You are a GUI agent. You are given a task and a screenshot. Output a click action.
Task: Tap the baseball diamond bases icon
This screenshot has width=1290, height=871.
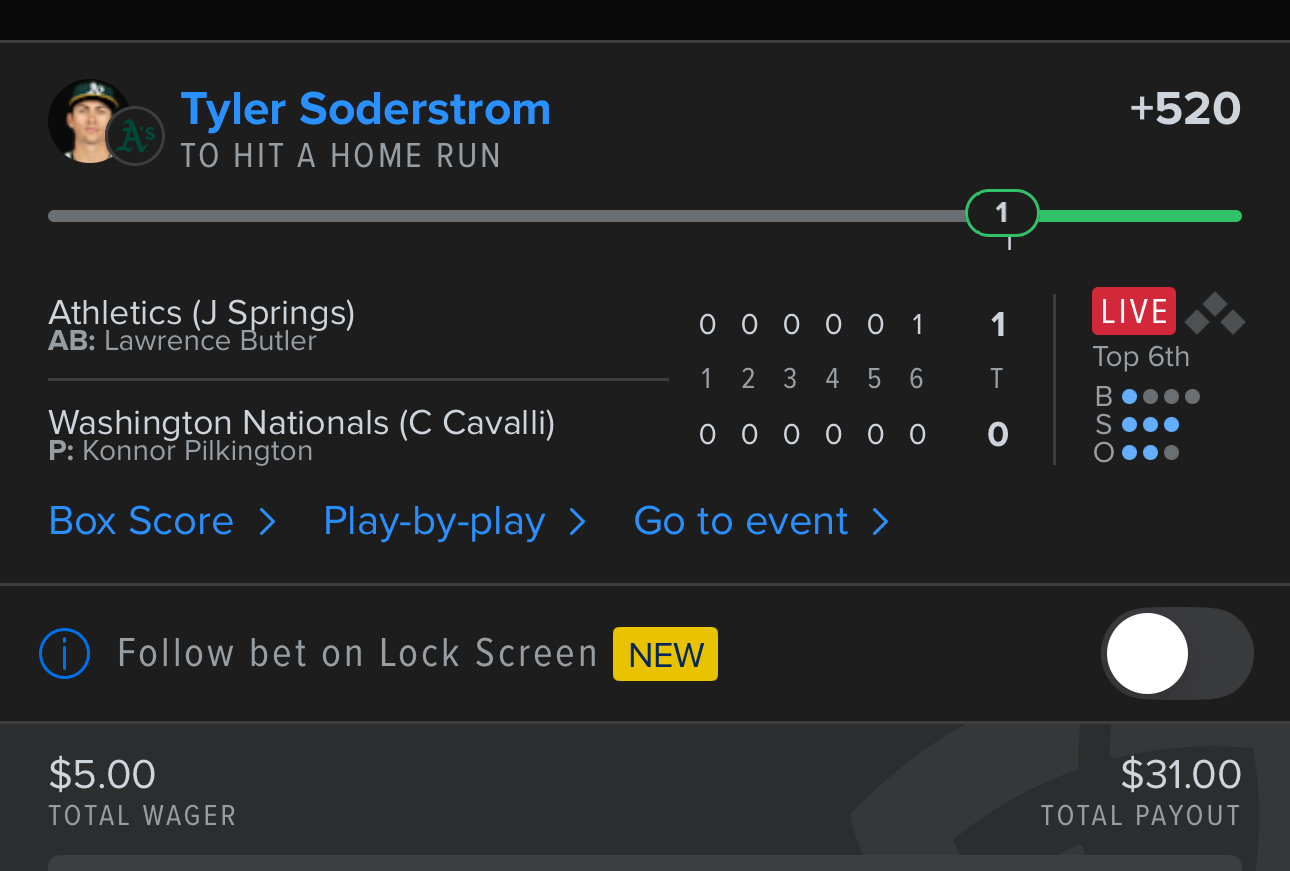pyautogui.click(x=1215, y=314)
